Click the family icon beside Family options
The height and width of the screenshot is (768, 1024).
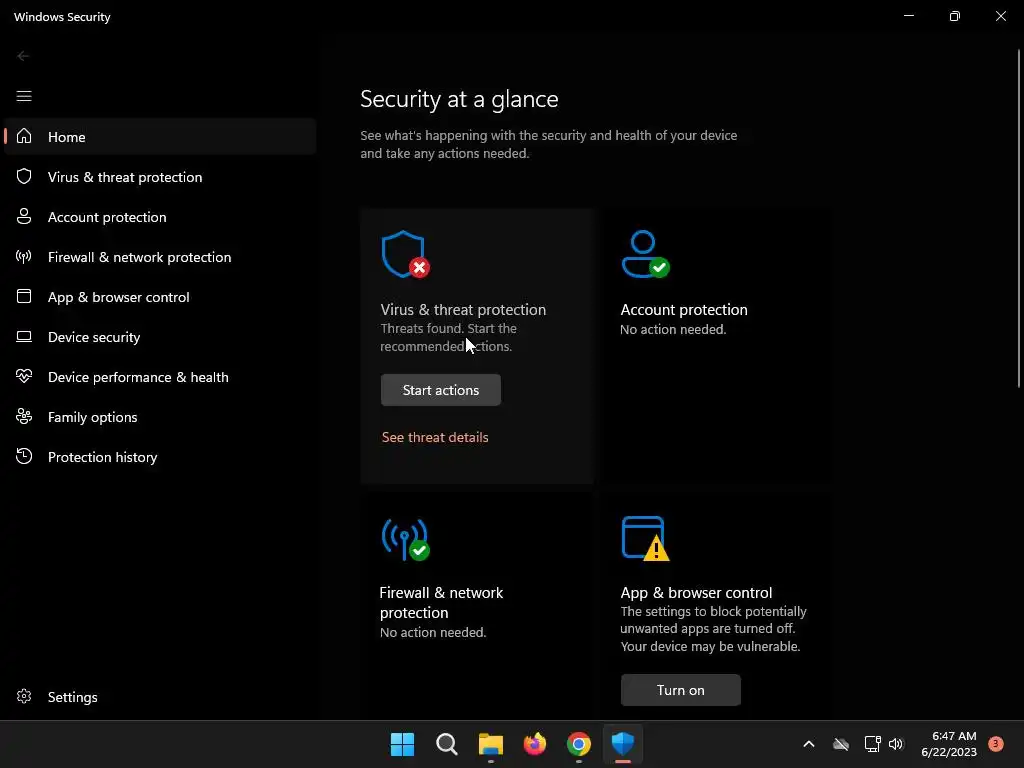(x=24, y=416)
